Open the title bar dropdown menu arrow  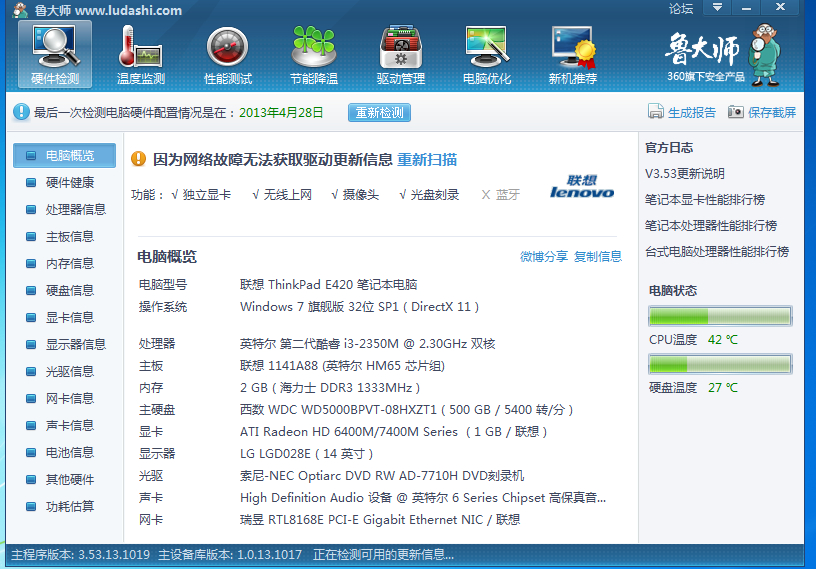(x=717, y=7)
